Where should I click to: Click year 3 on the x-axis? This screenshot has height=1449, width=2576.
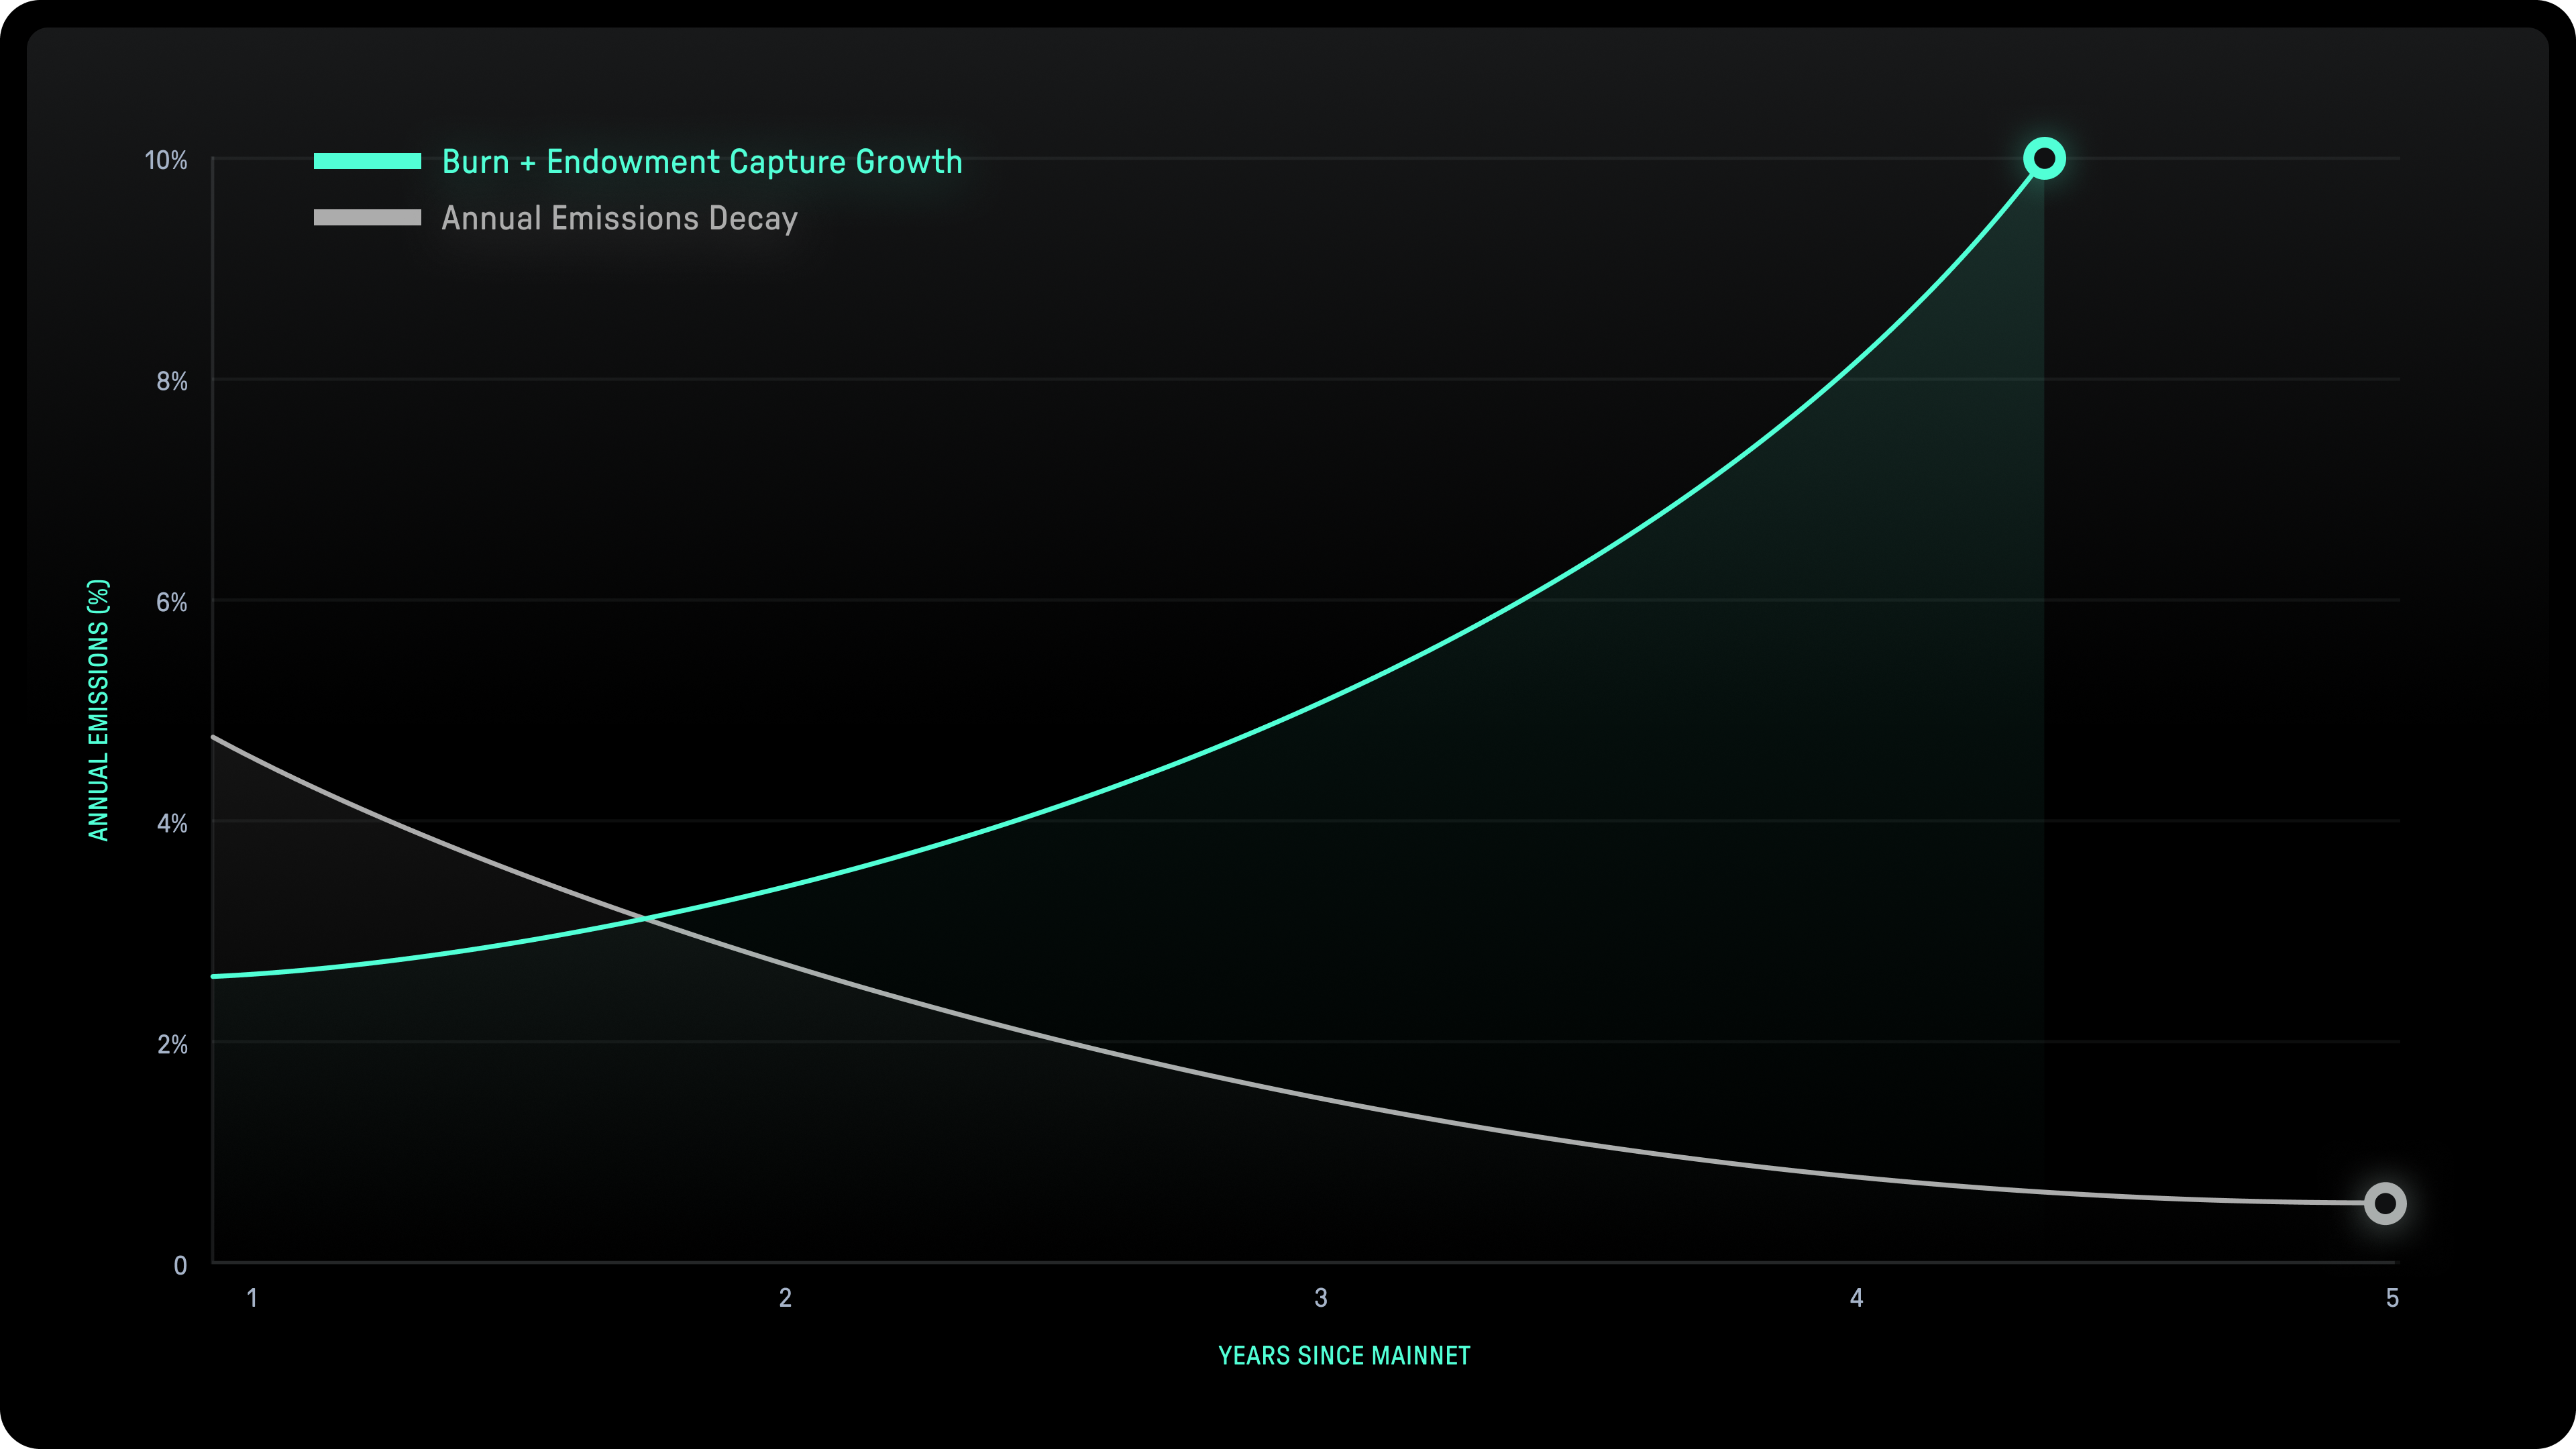click(1321, 1298)
